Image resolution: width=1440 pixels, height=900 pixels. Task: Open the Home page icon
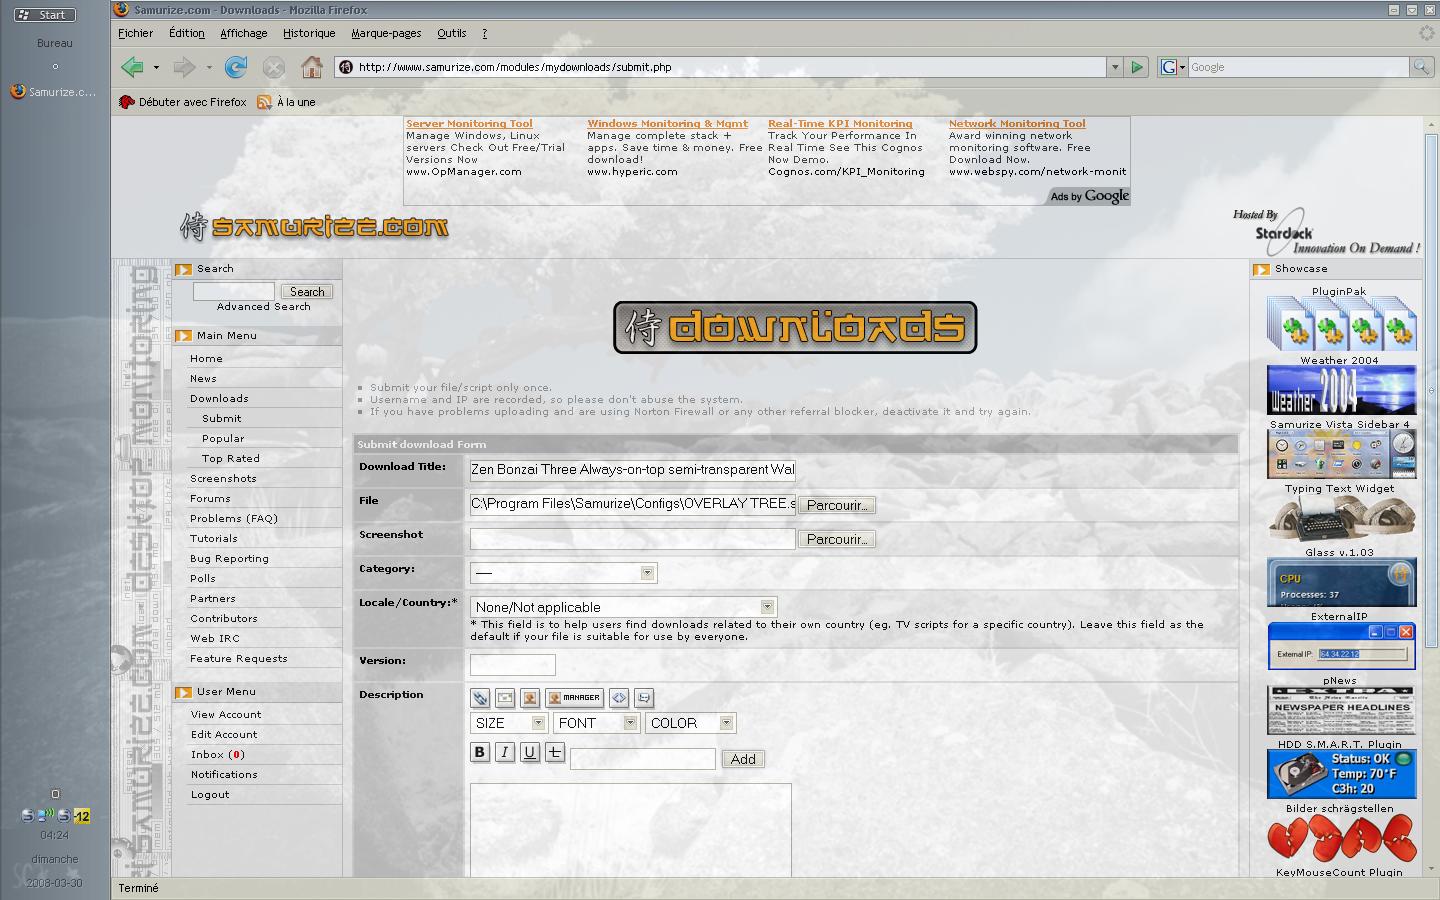click(x=312, y=67)
